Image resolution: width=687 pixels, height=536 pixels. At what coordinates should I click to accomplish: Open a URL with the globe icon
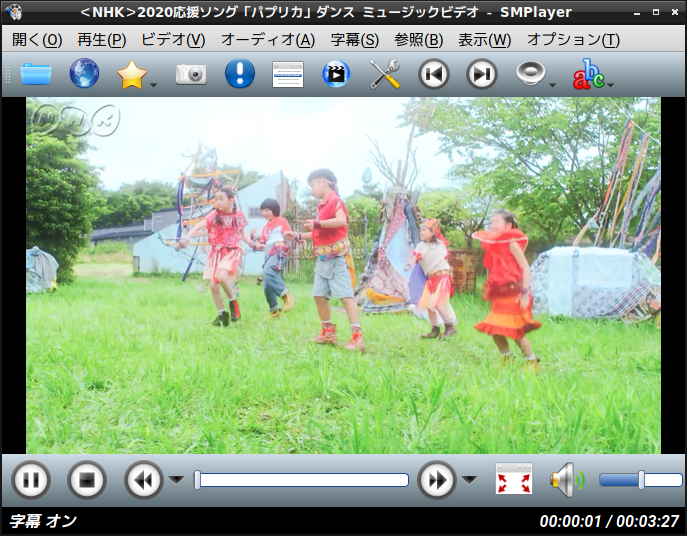84,73
